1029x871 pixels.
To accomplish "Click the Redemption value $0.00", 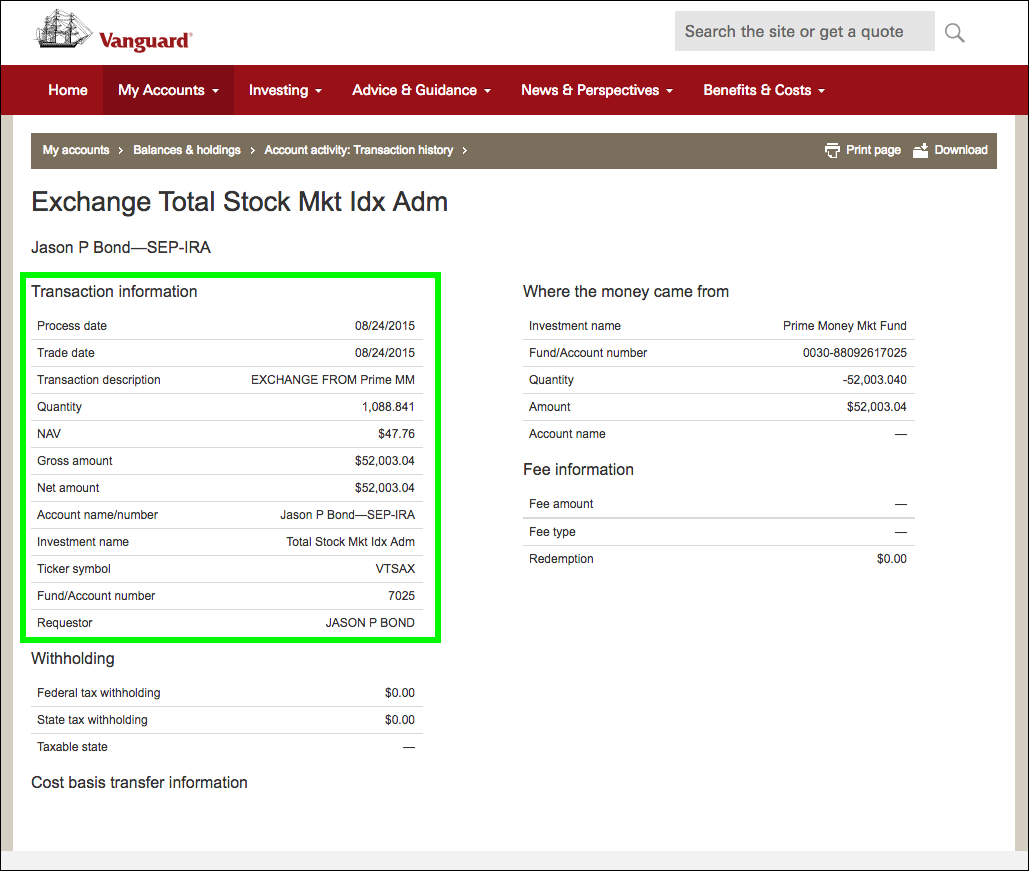I will [892, 559].
